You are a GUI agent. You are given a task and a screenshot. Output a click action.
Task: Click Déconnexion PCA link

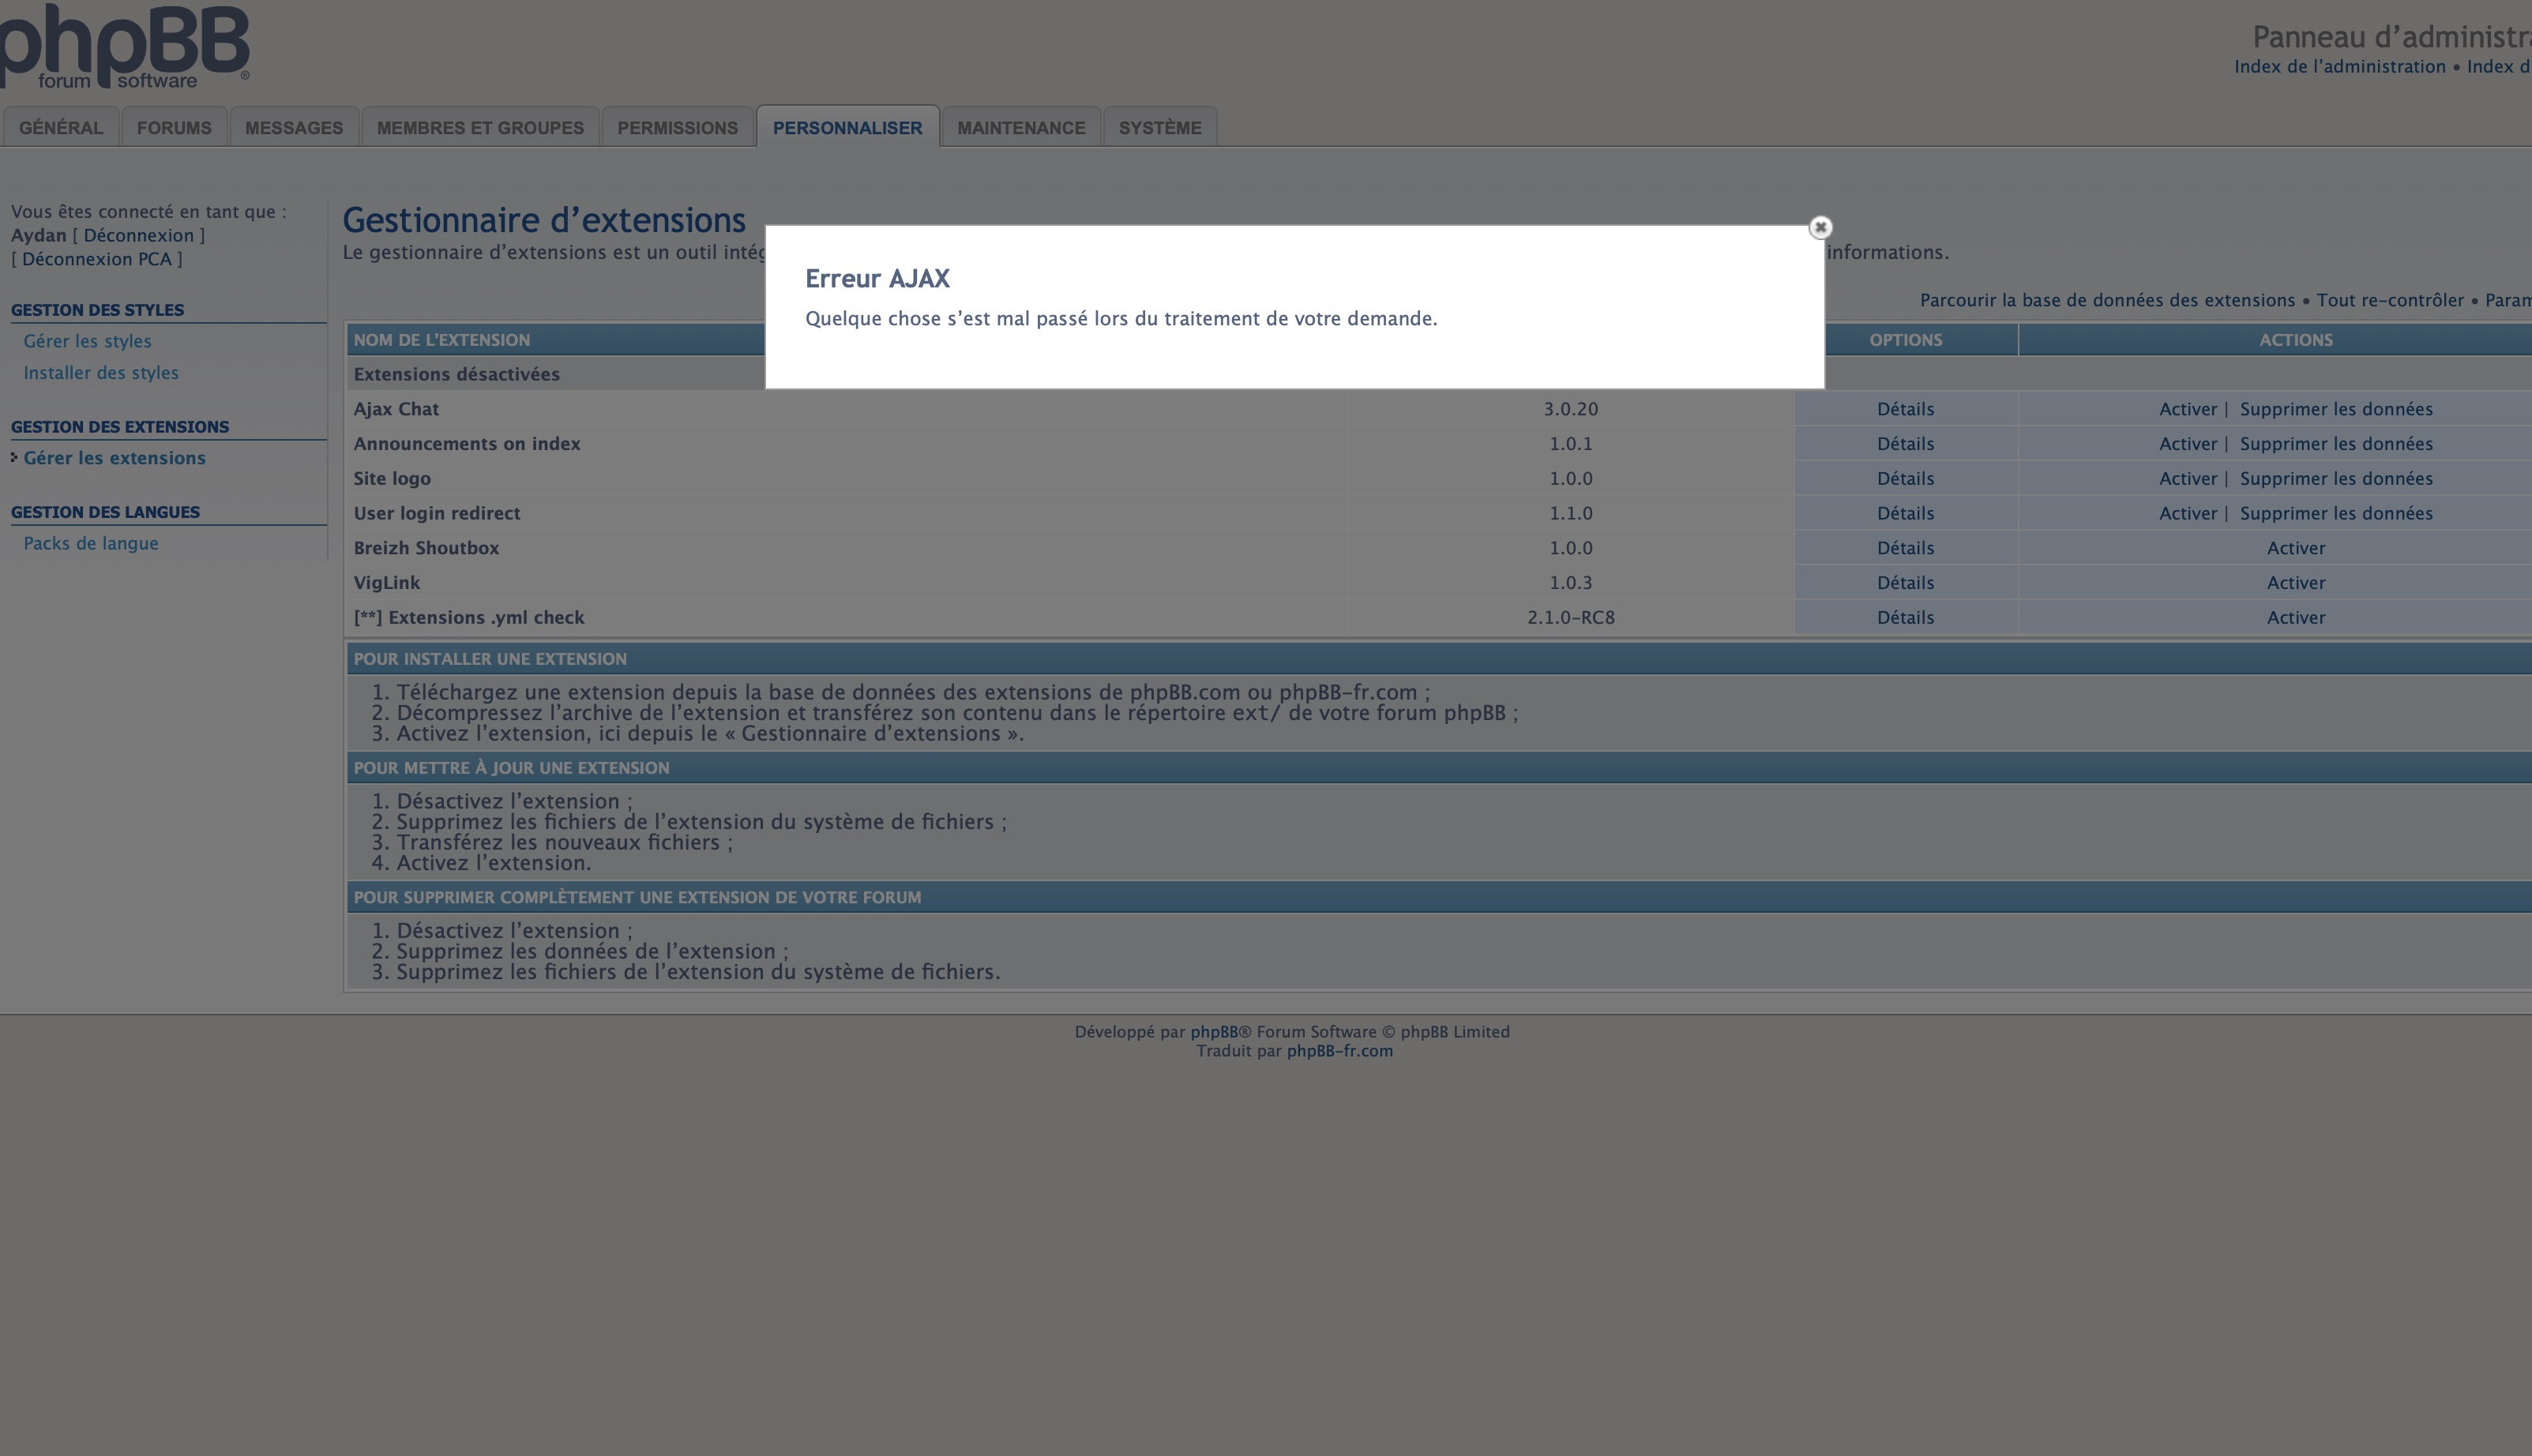(x=97, y=259)
